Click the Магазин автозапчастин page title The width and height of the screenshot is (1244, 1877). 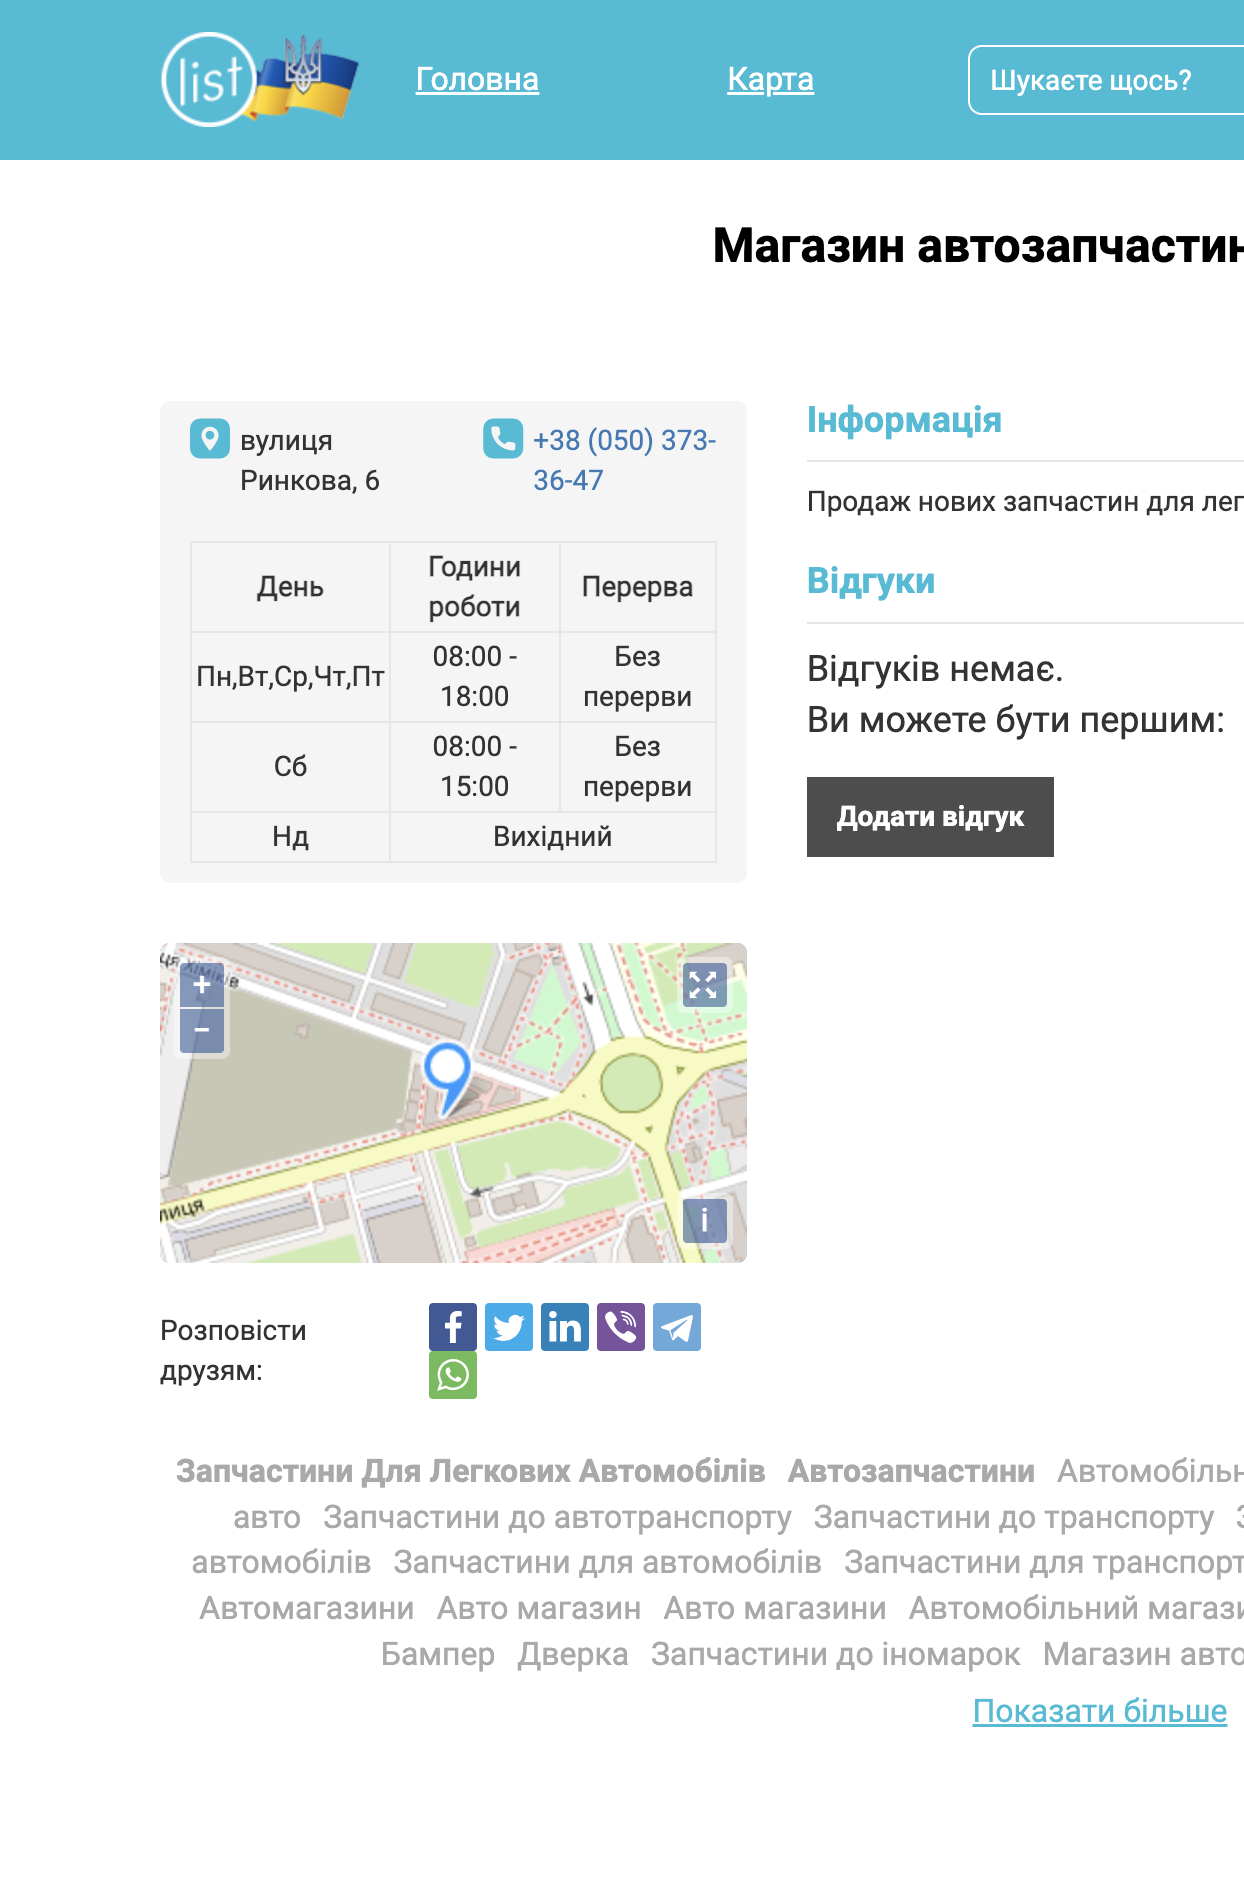[978, 245]
